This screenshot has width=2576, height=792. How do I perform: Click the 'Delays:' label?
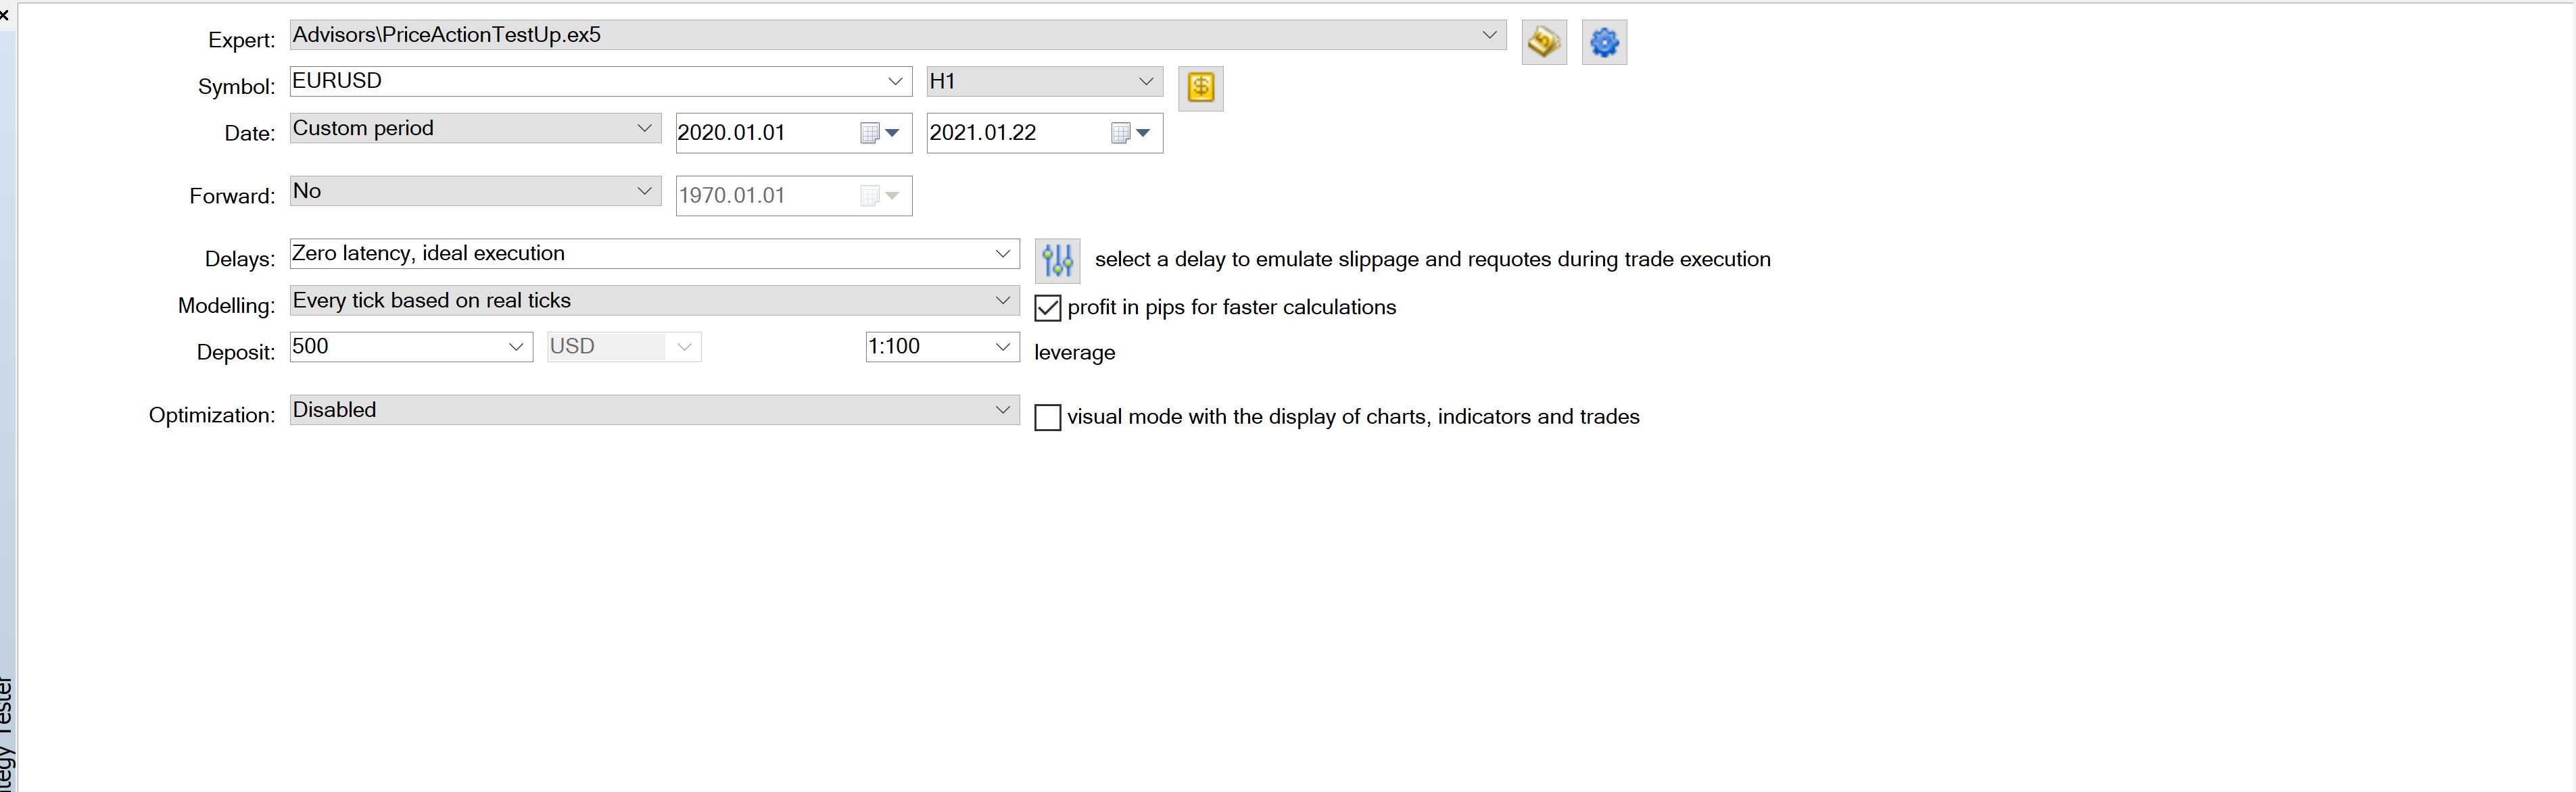coord(240,259)
